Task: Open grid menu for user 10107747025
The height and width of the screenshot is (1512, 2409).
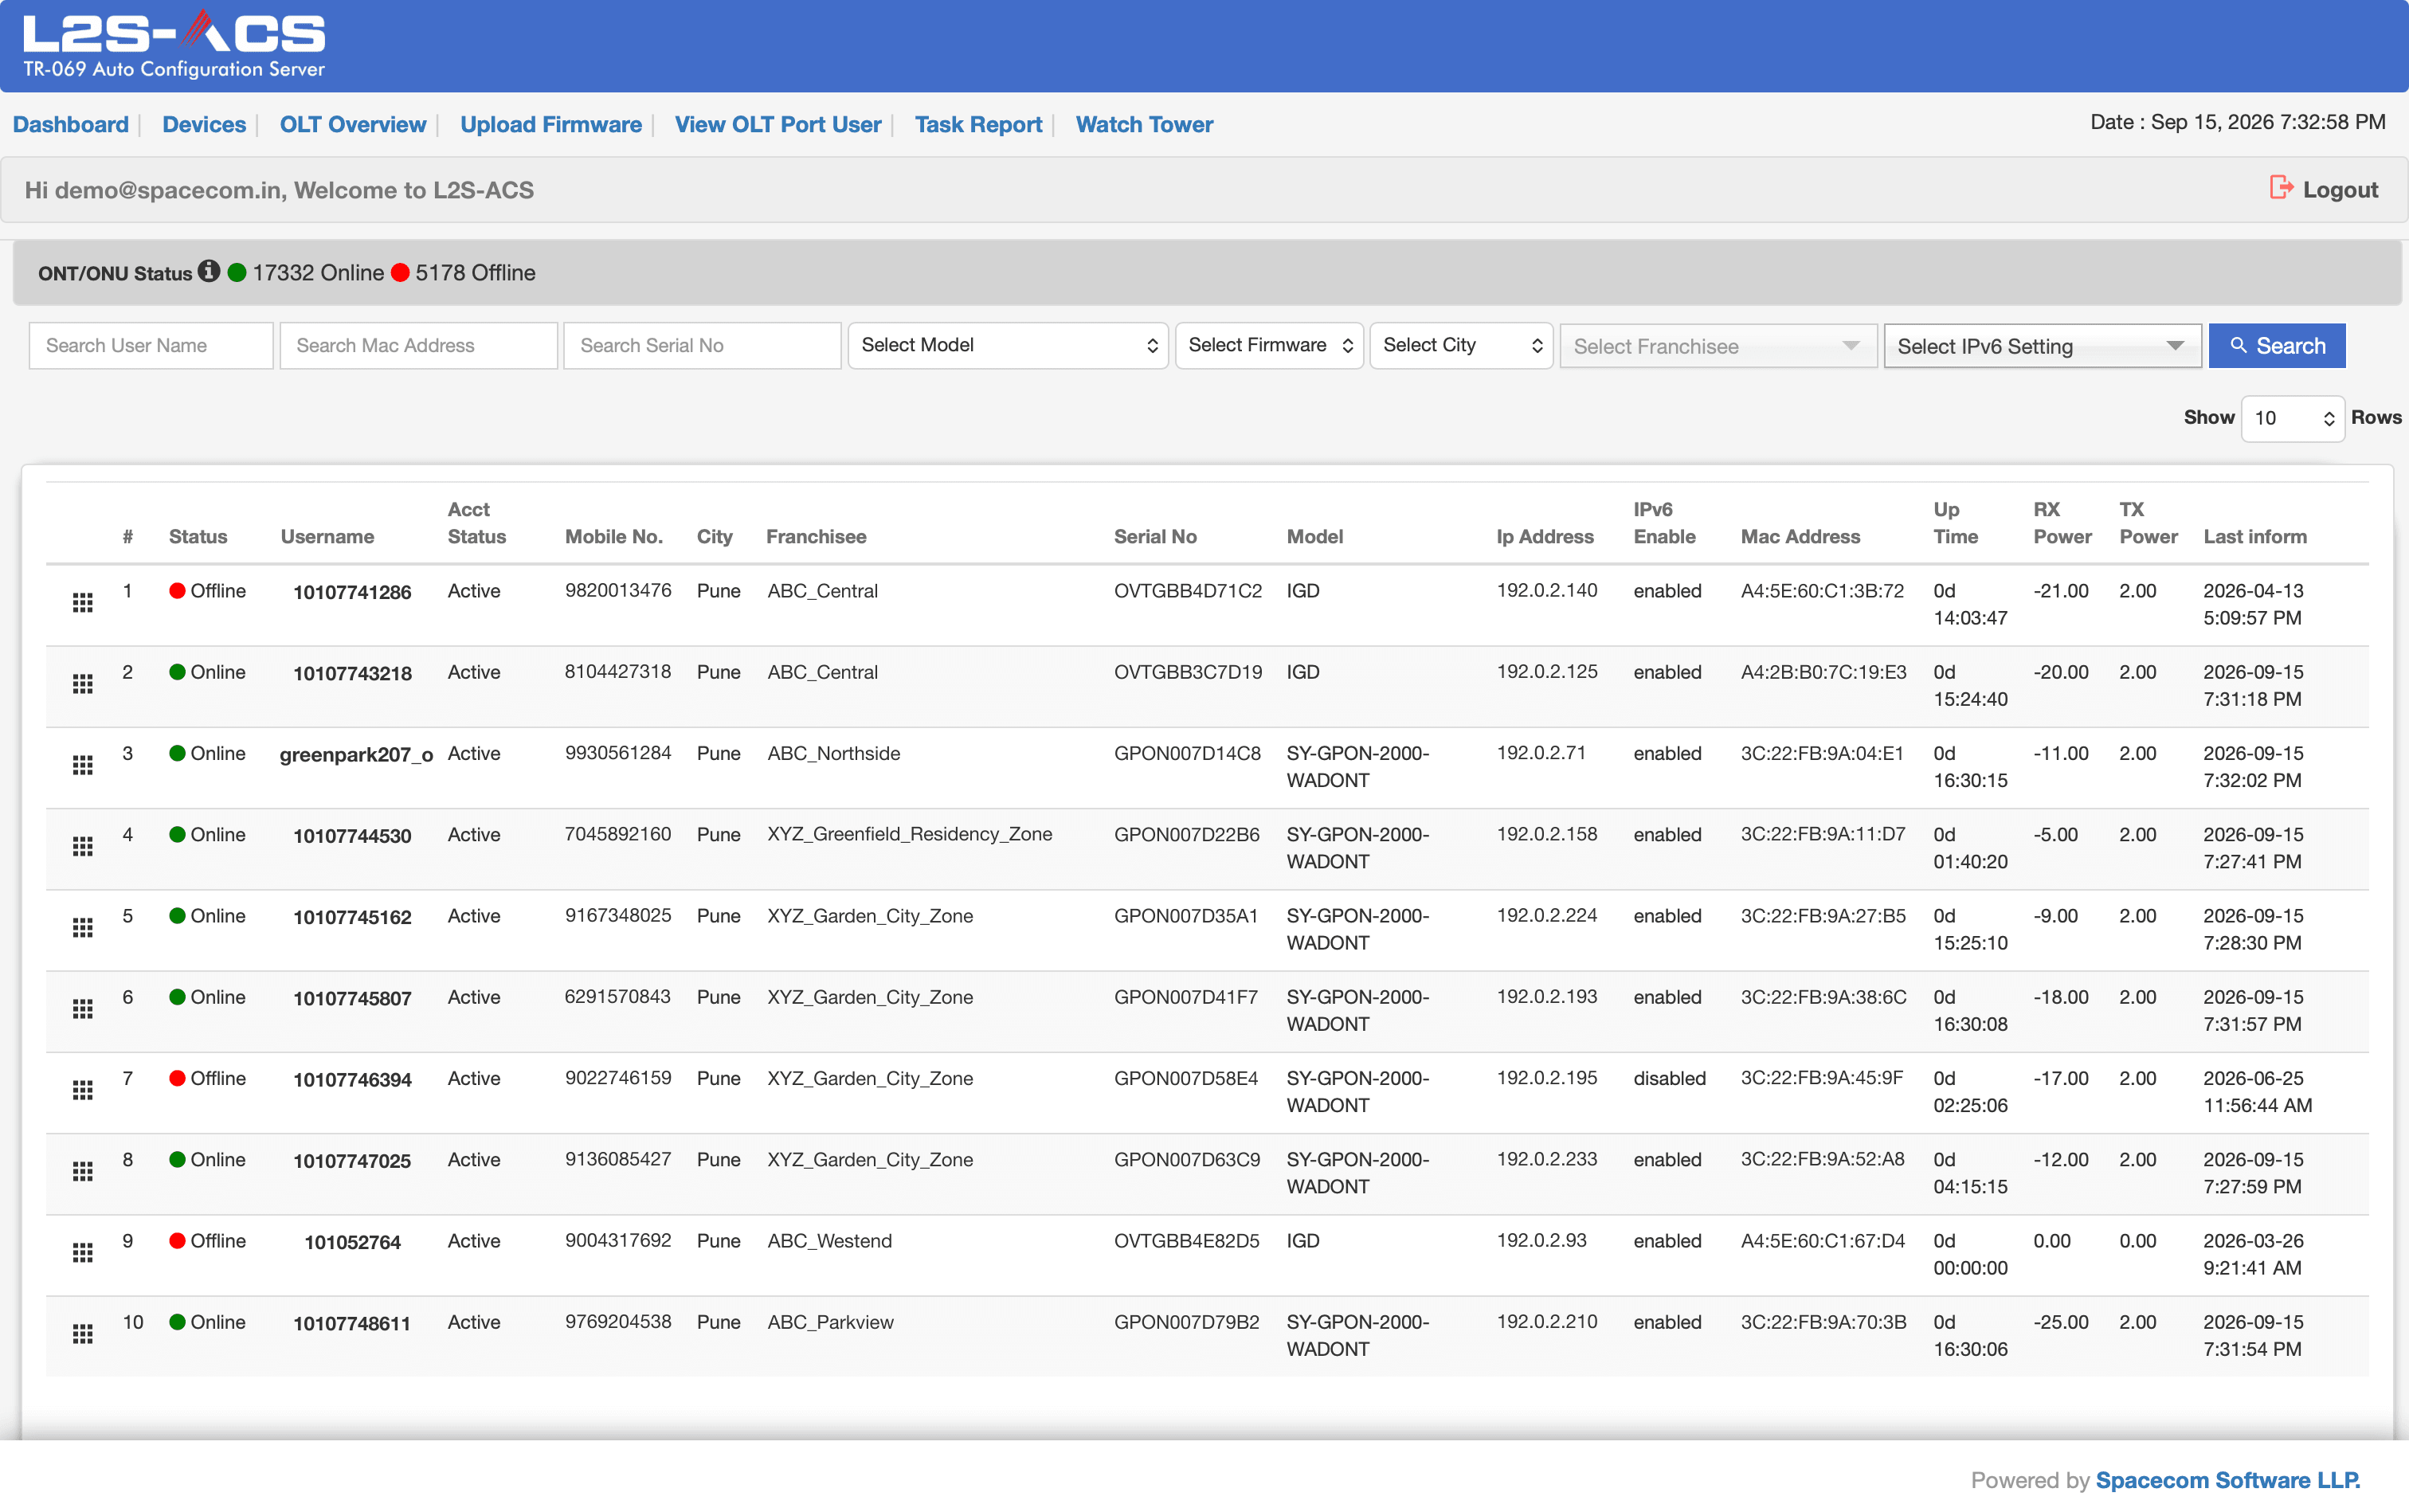Action: [x=83, y=1171]
